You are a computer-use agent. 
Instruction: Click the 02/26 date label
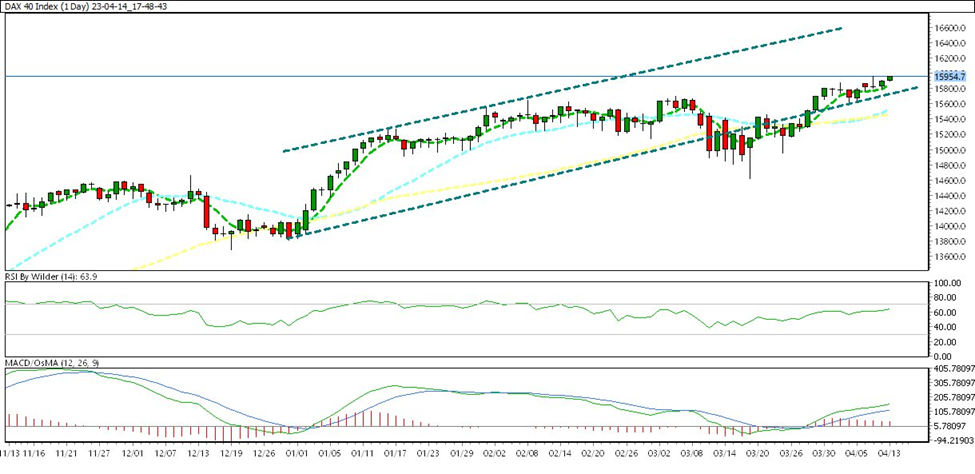coord(626,454)
